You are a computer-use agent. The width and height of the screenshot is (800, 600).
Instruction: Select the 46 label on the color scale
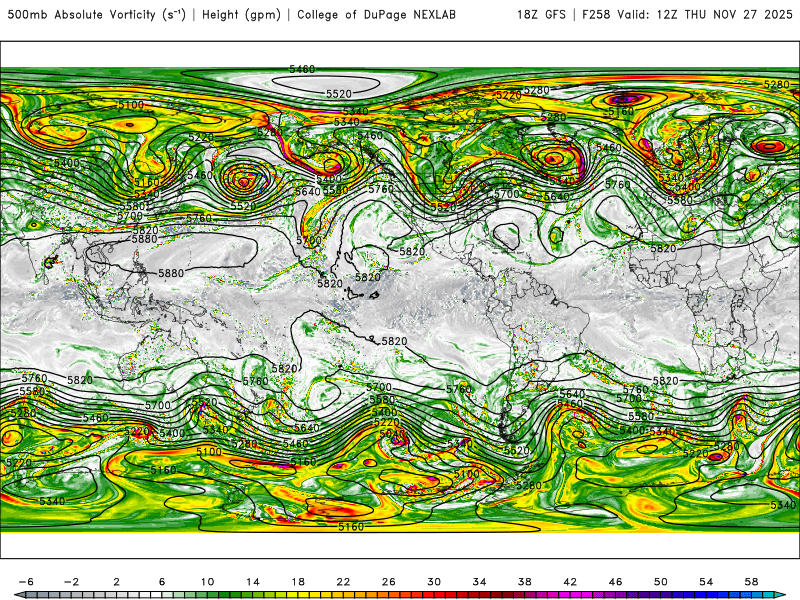[616, 582]
